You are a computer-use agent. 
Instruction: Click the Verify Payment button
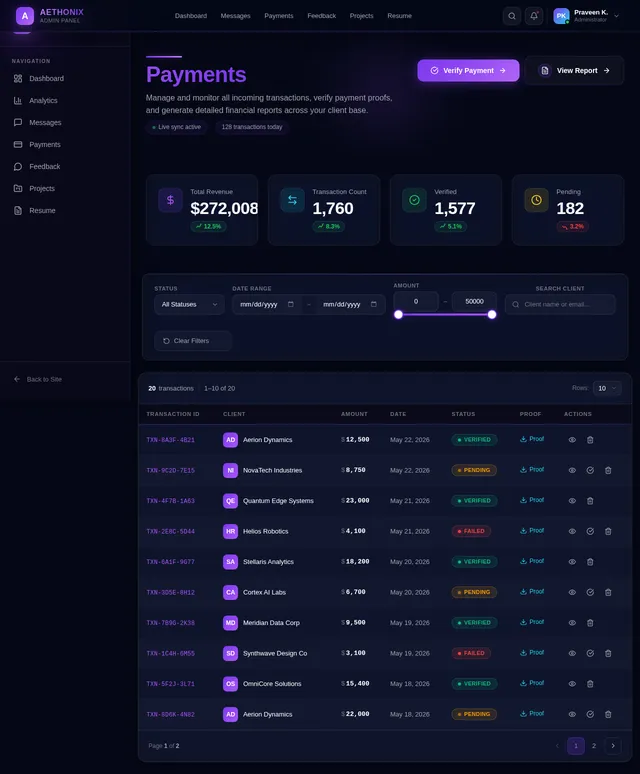tap(468, 71)
